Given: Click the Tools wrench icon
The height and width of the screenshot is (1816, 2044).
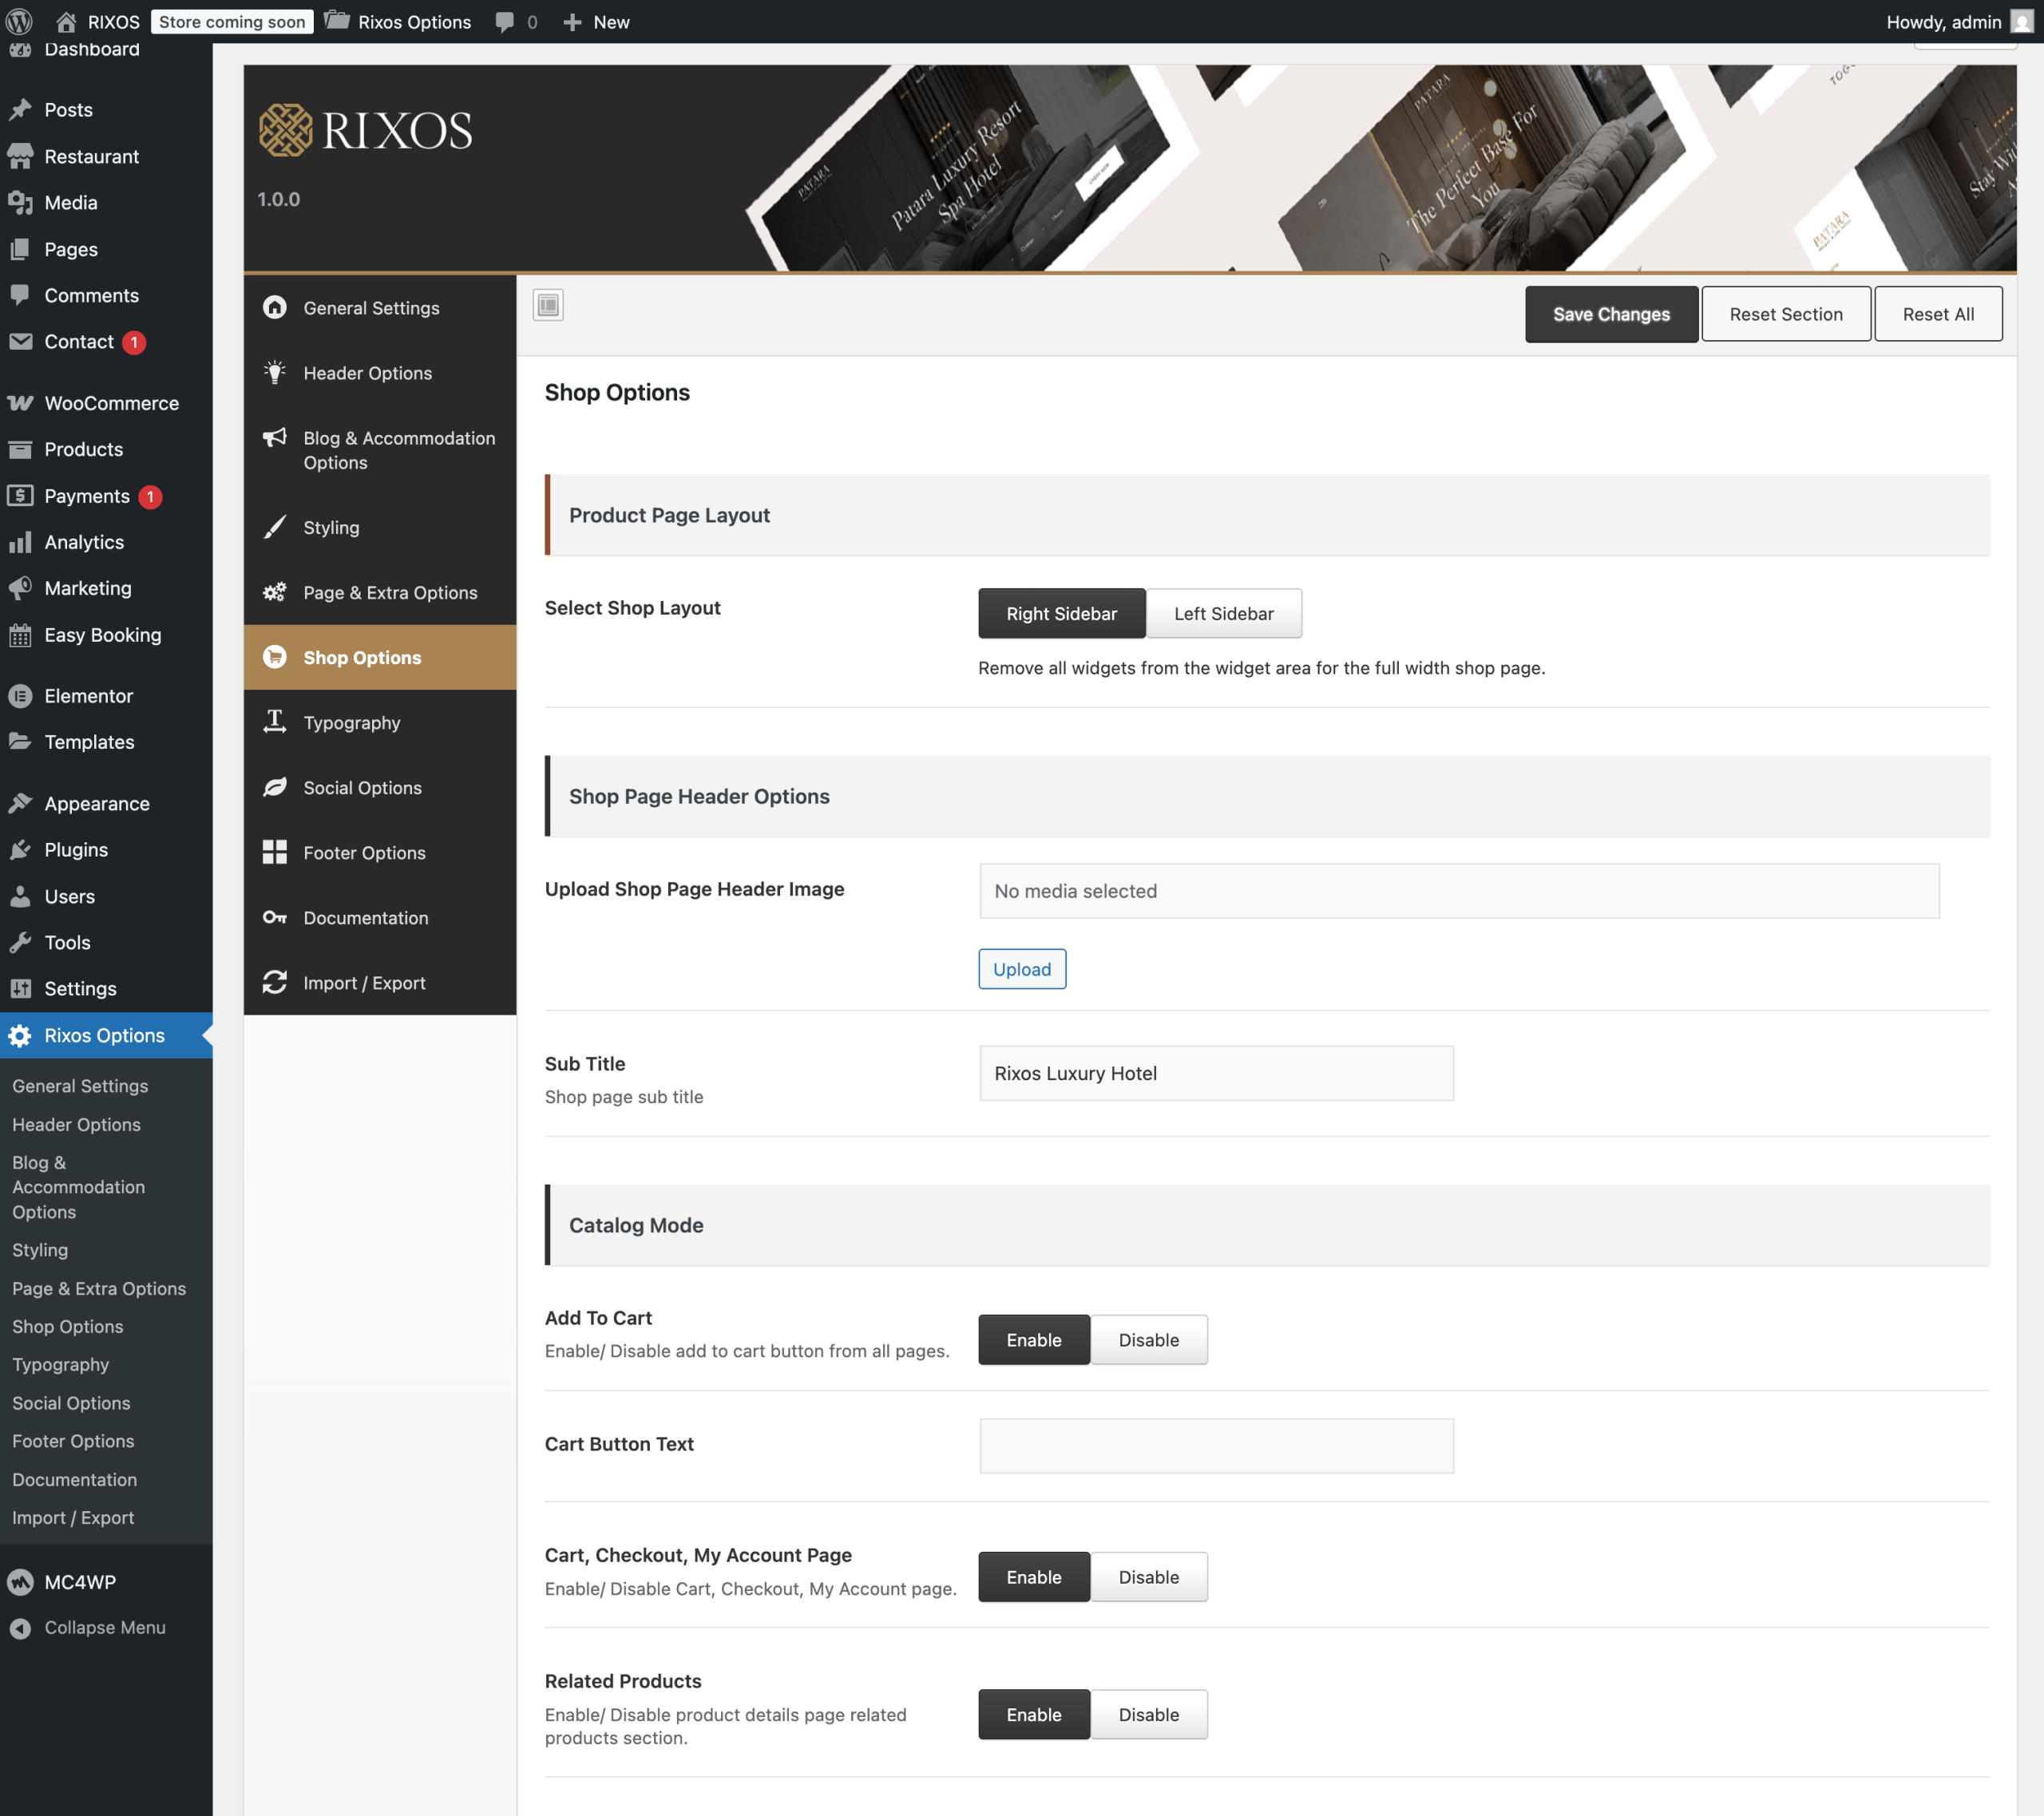Looking at the screenshot, I should pyautogui.click(x=20, y=942).
